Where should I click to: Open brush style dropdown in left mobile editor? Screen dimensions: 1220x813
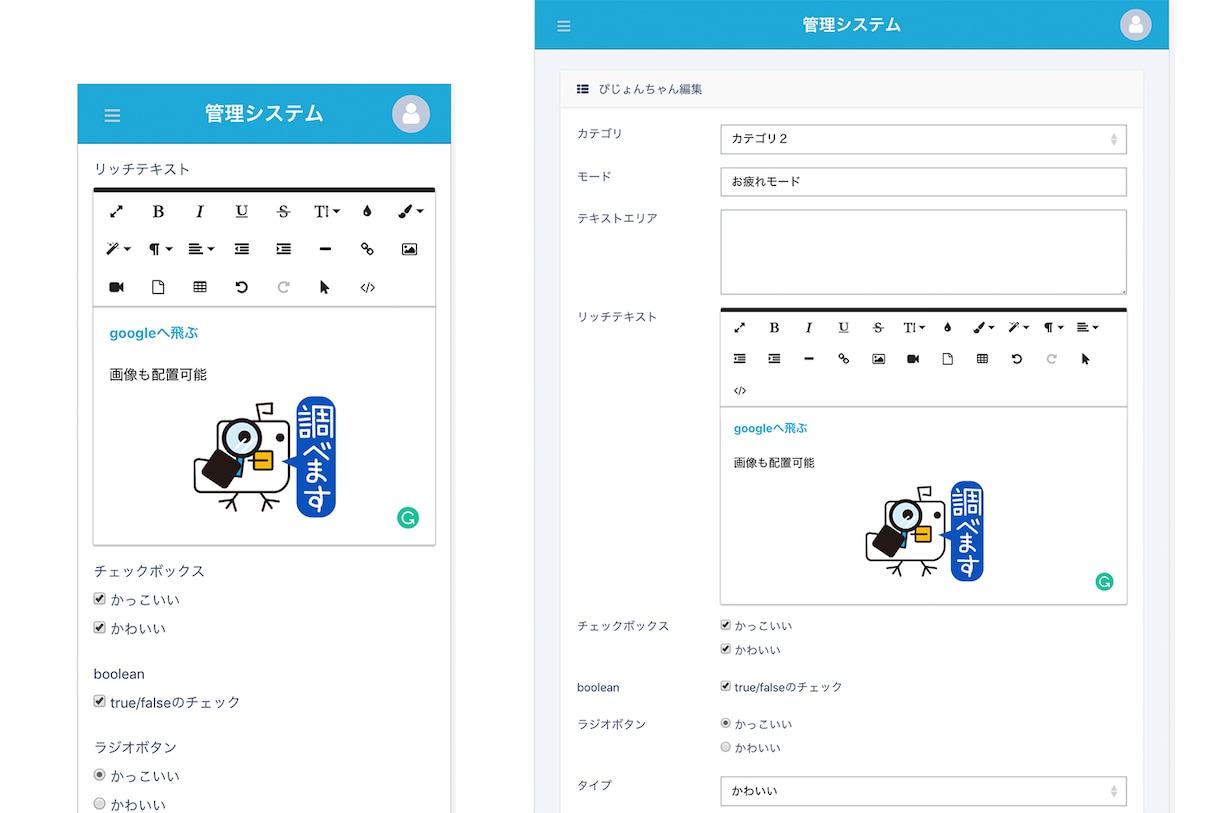click(x=410, y=211)
